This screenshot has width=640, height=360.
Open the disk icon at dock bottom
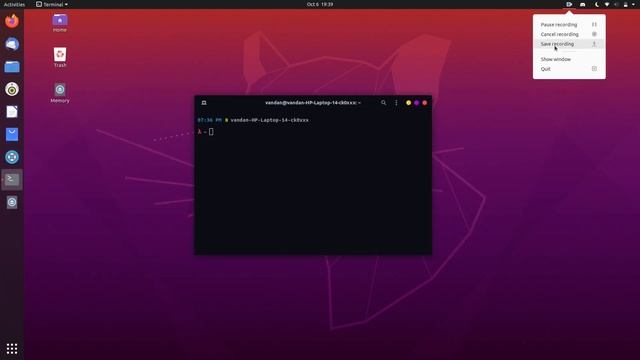(12, 202)
